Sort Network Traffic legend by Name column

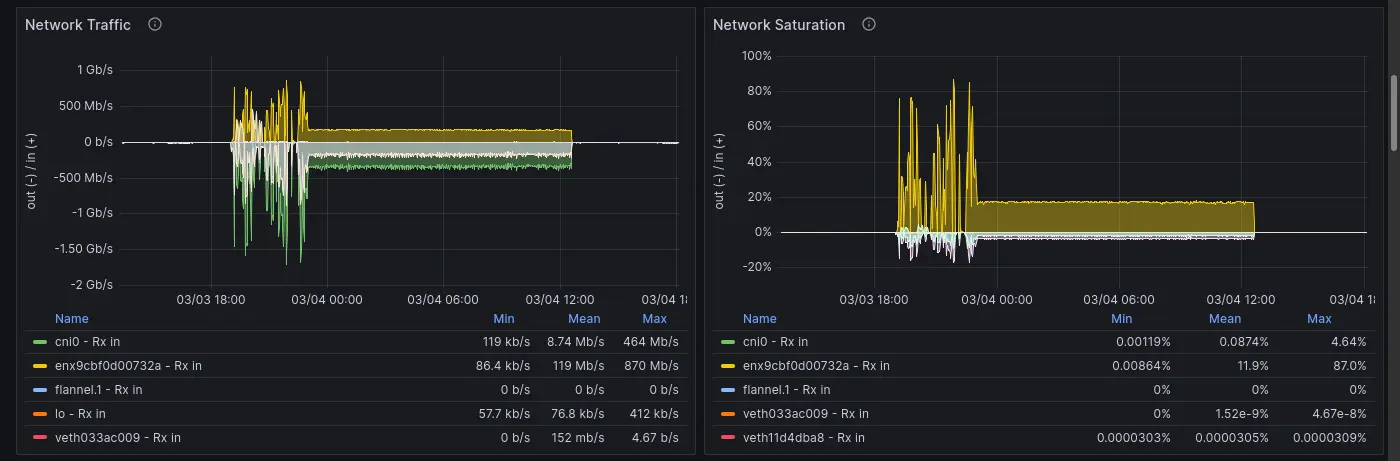72,319
